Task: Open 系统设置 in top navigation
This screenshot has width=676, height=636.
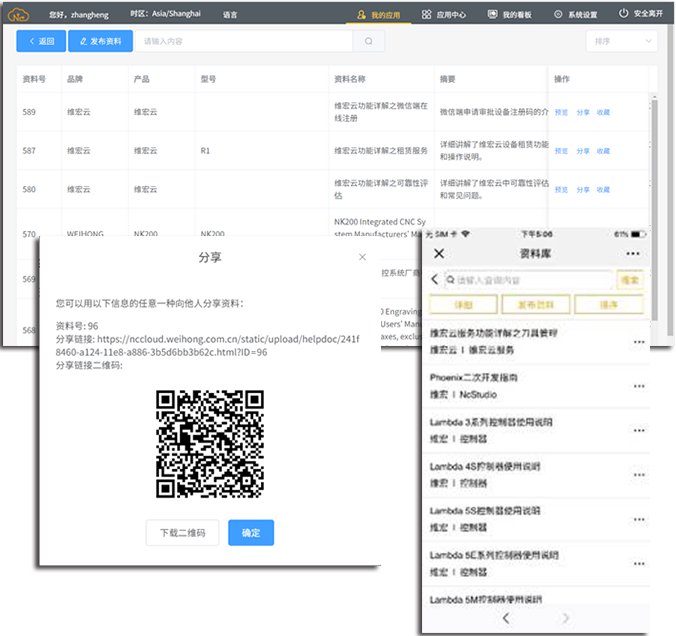Action: tap(576, 15)
